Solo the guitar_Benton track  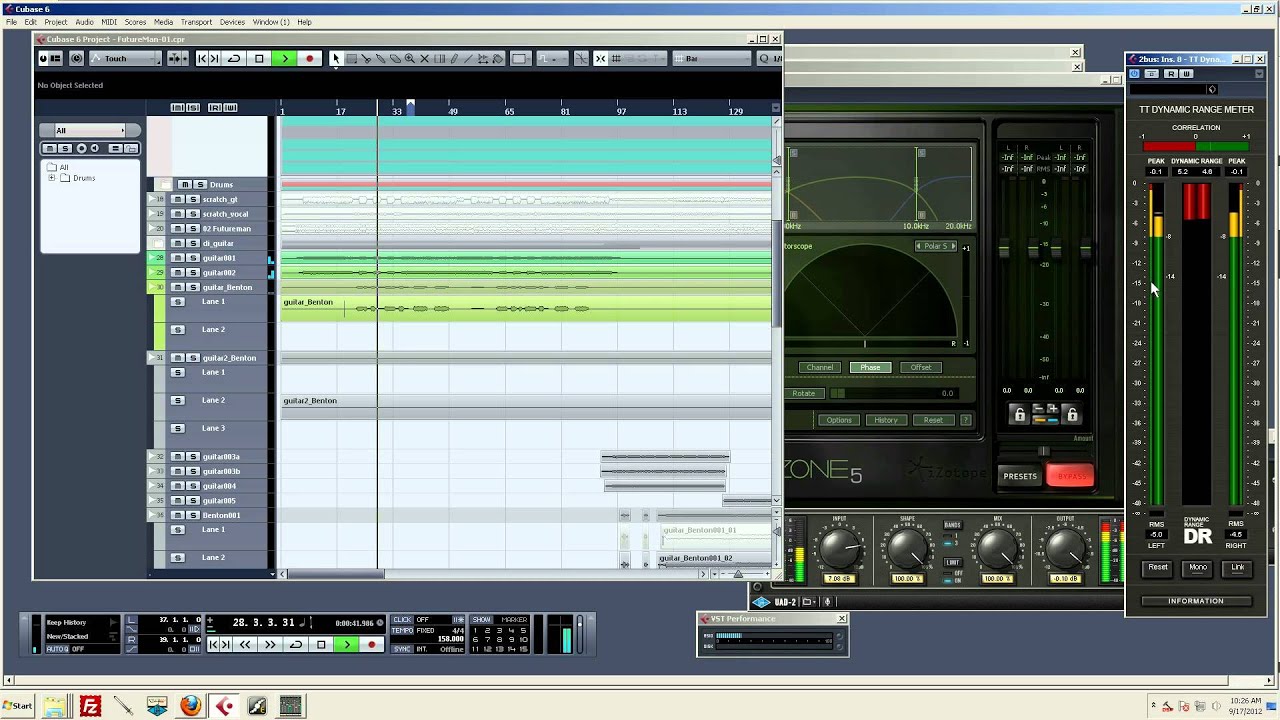[x=192, y=287]
